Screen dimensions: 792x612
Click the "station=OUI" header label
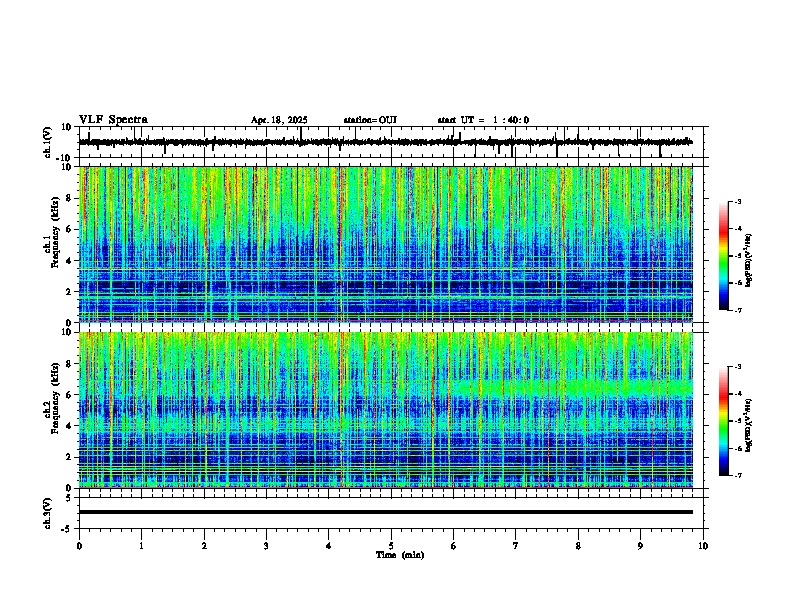pyautogui.click(x=370, y=120)
